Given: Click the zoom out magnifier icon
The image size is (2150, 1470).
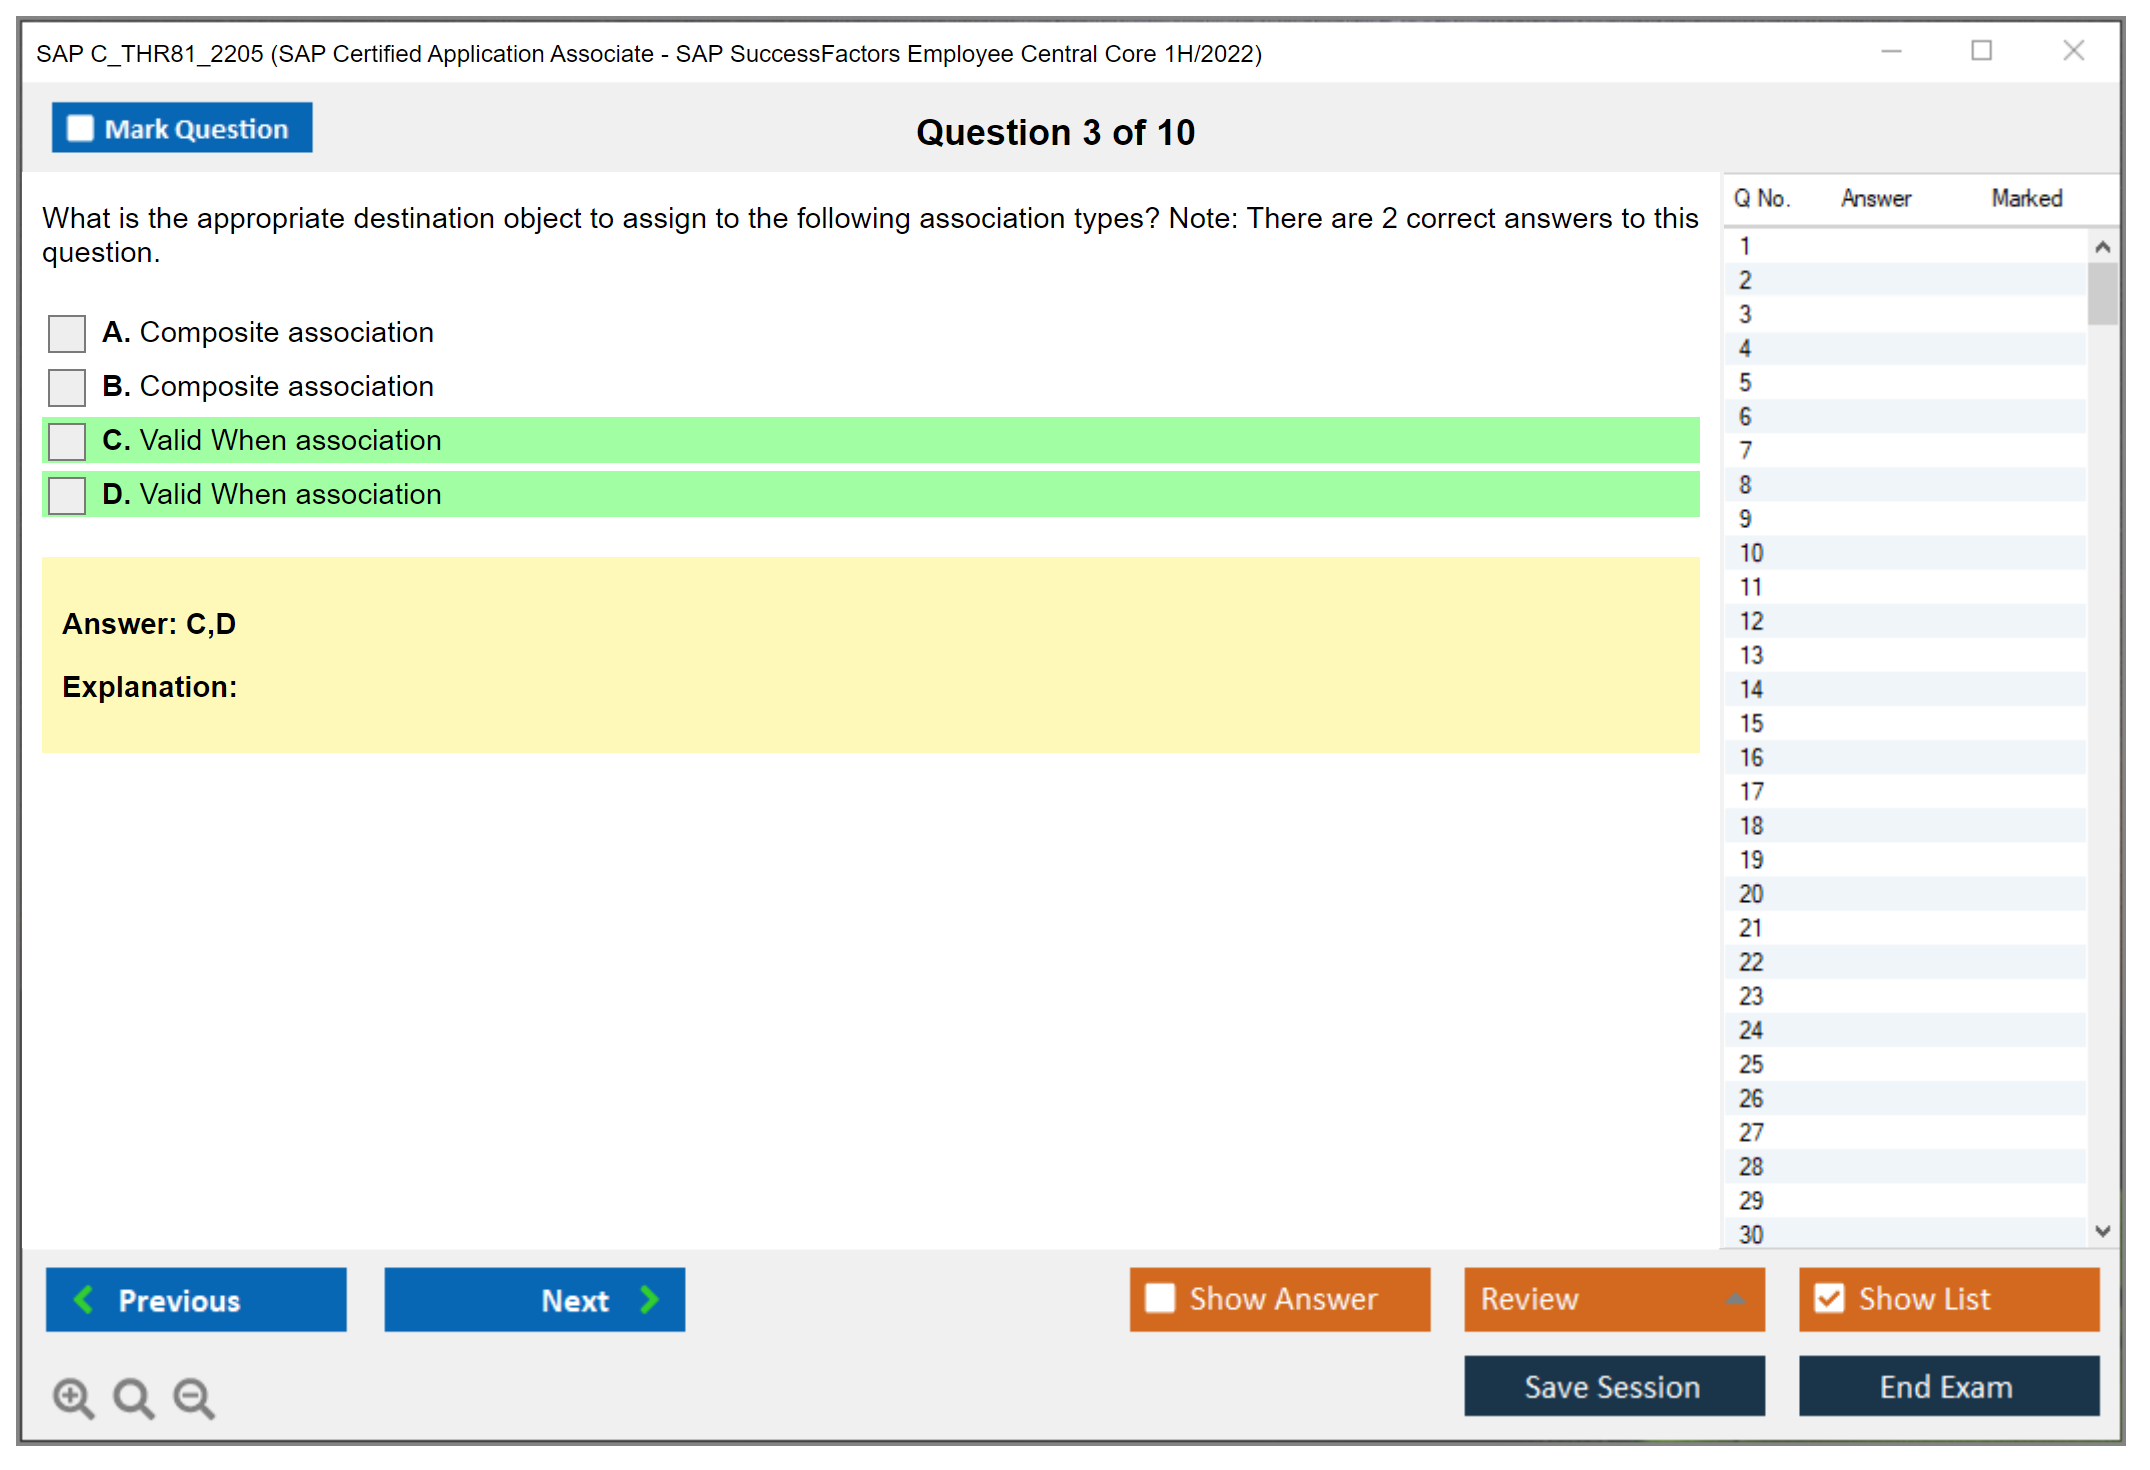Looking at the screenshot, I should [x=194, y=1398].
